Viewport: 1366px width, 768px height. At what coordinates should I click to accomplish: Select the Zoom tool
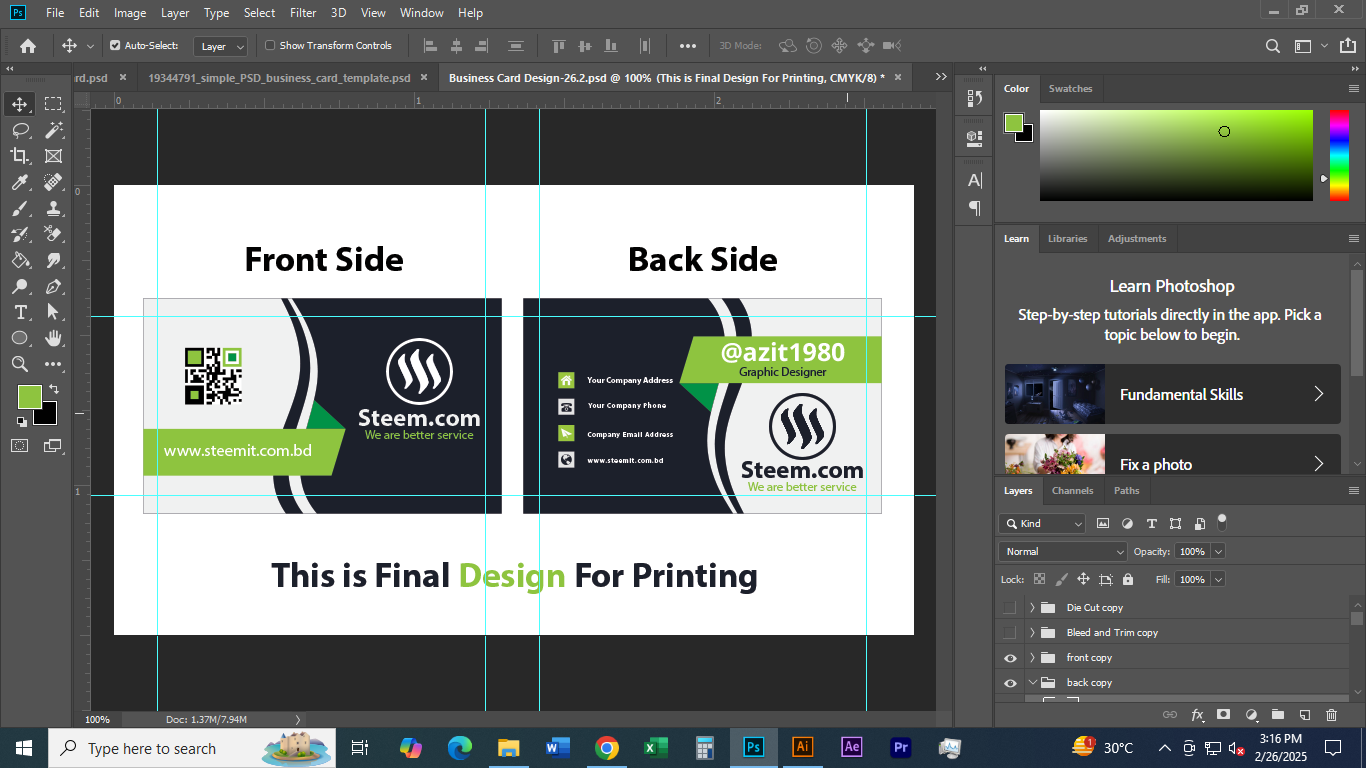pos(20,365)
